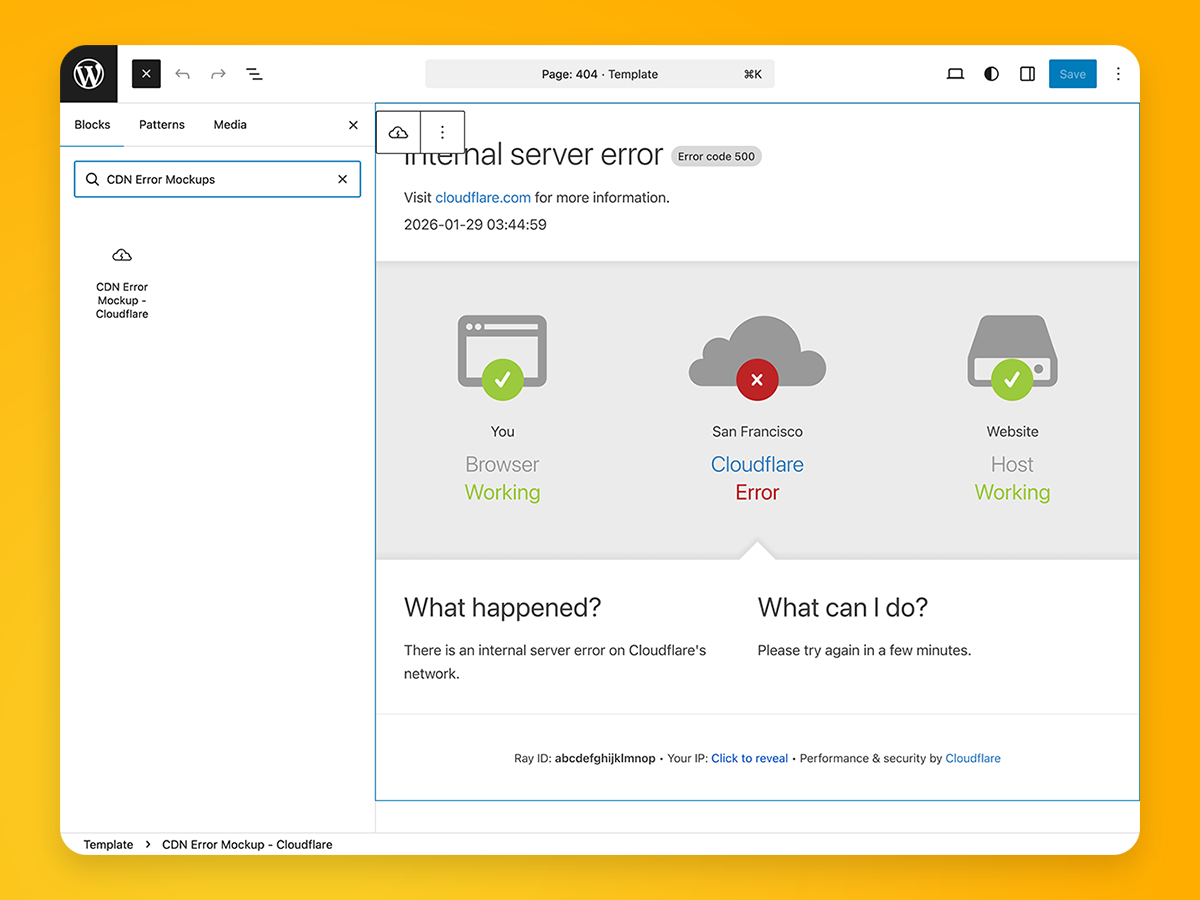This screenshot has height=900, width=1200.
Task: Switch to the Media tab
Action: tap(230, 125)
